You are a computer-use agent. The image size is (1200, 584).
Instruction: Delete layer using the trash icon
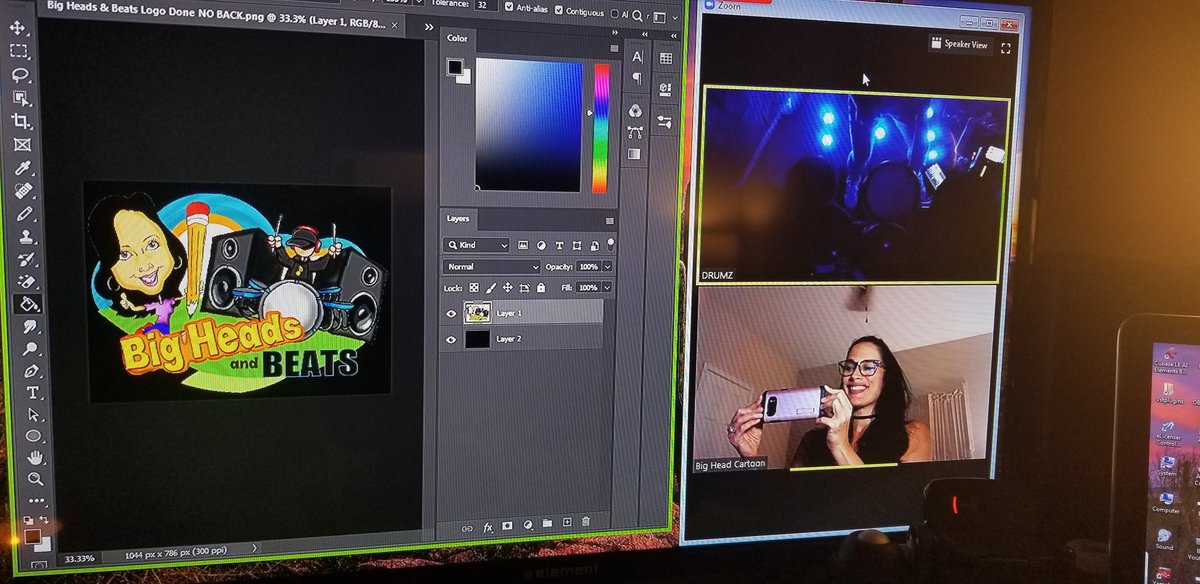586,522
